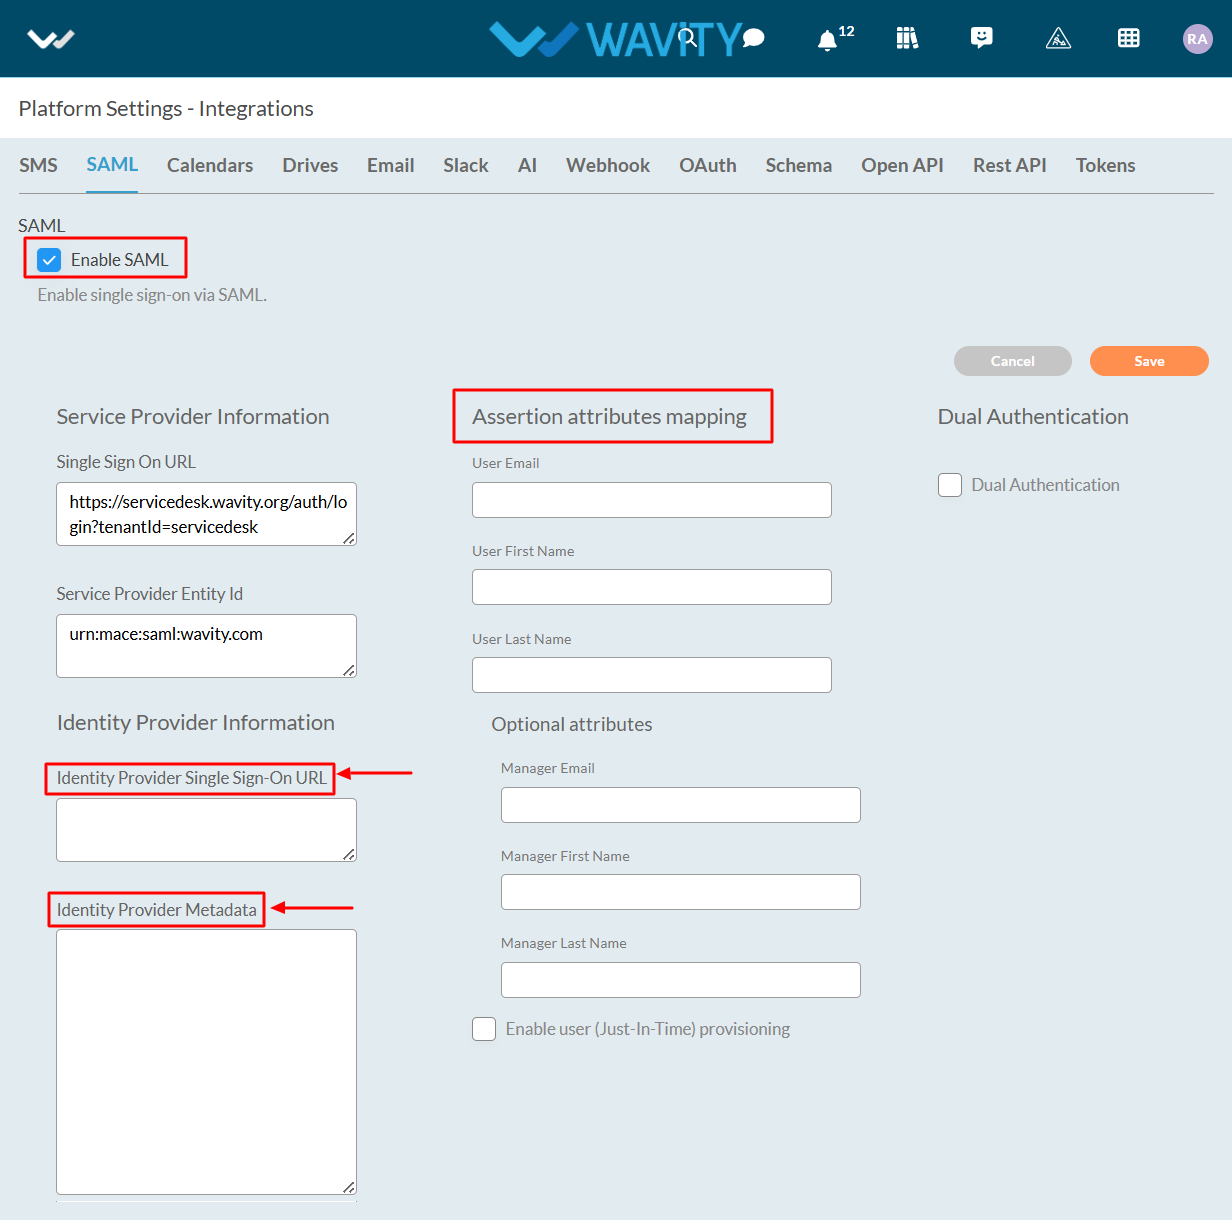Open the library books icon

tap(907, 38)
